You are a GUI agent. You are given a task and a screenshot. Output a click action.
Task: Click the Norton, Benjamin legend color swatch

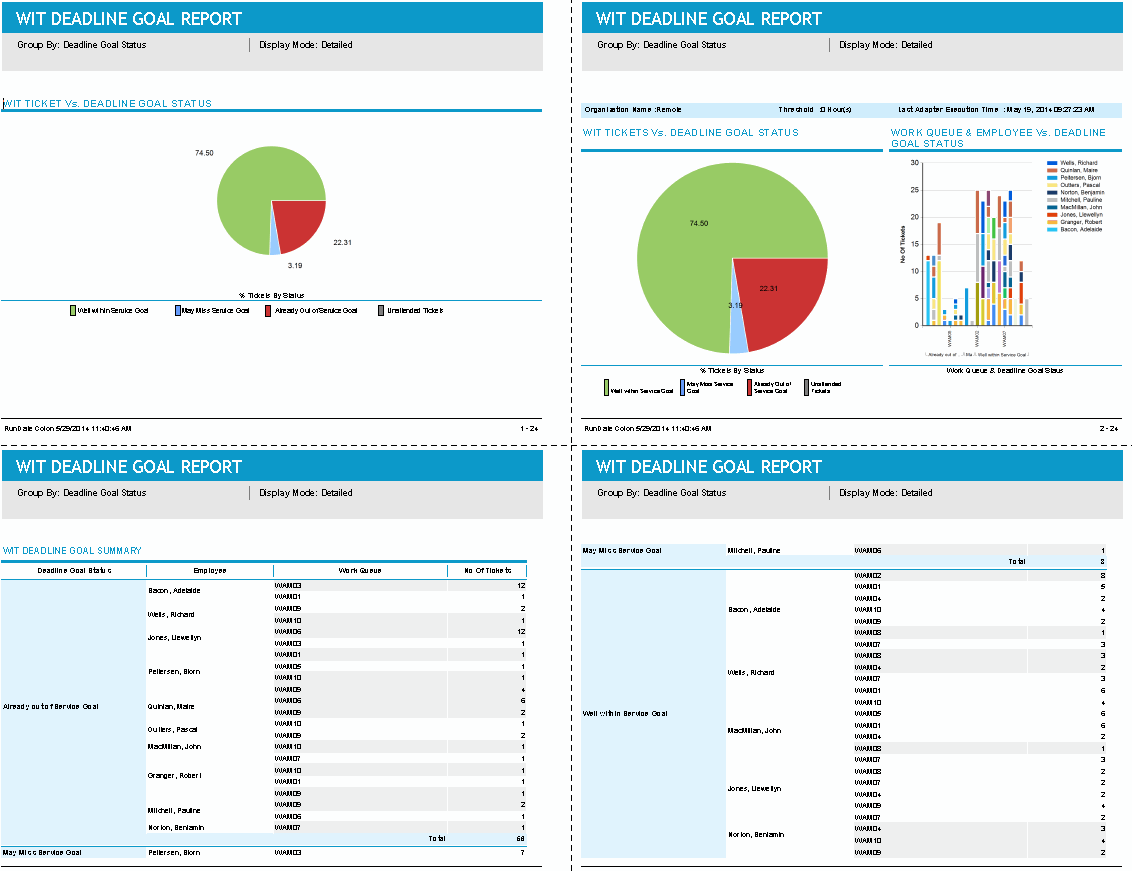(1052, 192)
